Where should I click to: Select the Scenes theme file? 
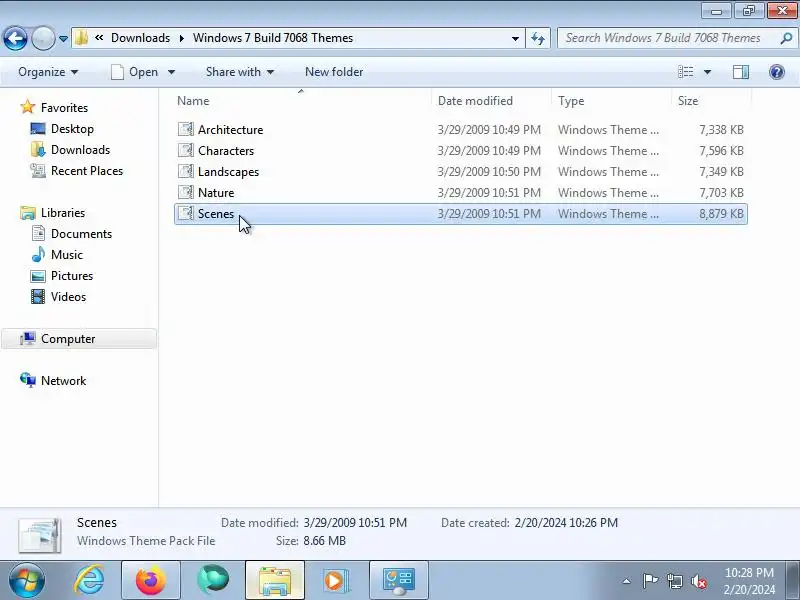tap(461, 214)
